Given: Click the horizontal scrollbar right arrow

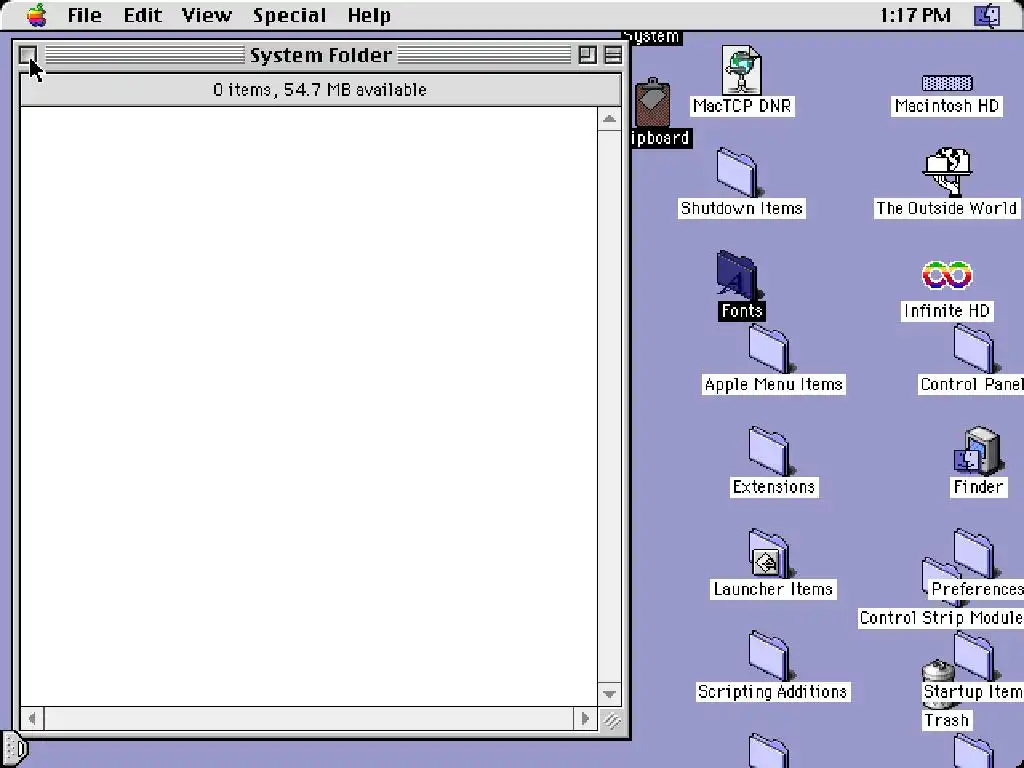Looking at the screenshot, I should (x=585, y=719).
